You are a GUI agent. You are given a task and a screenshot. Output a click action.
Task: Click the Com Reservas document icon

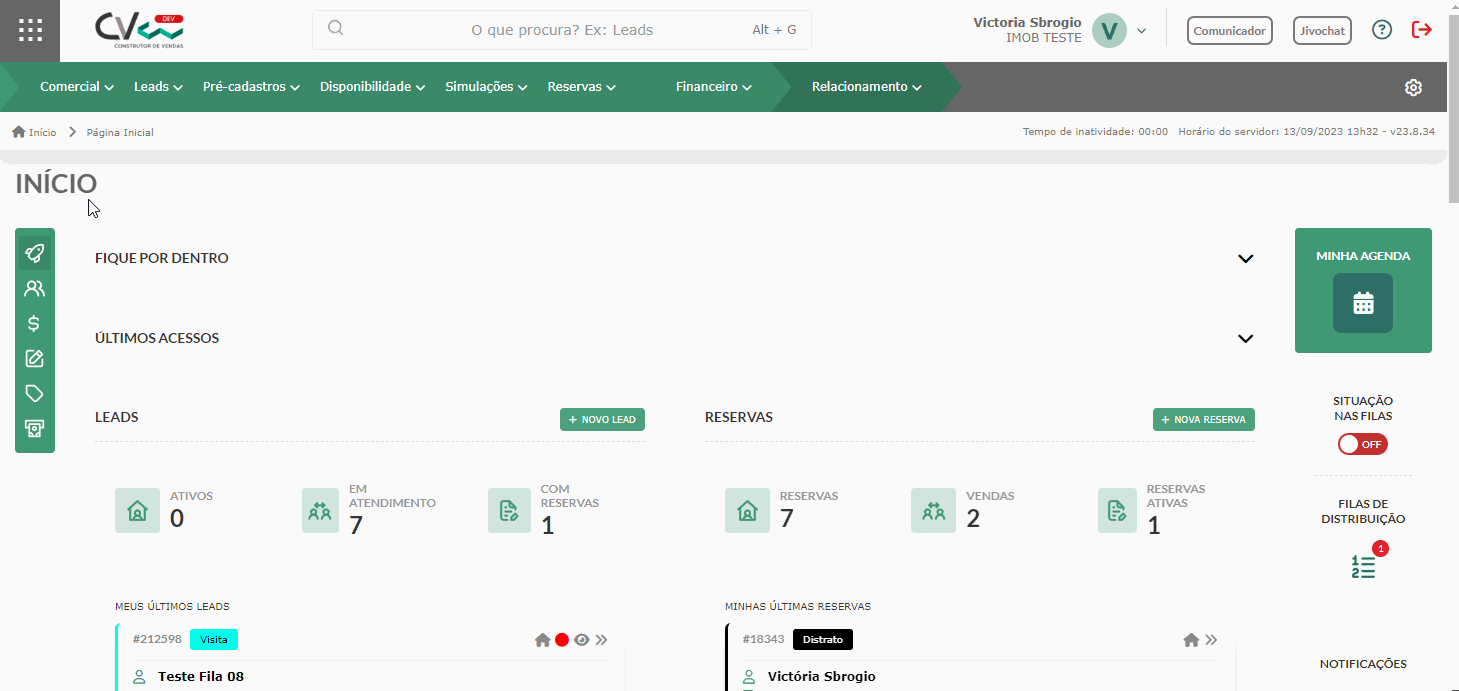click(x=509, y=510)
